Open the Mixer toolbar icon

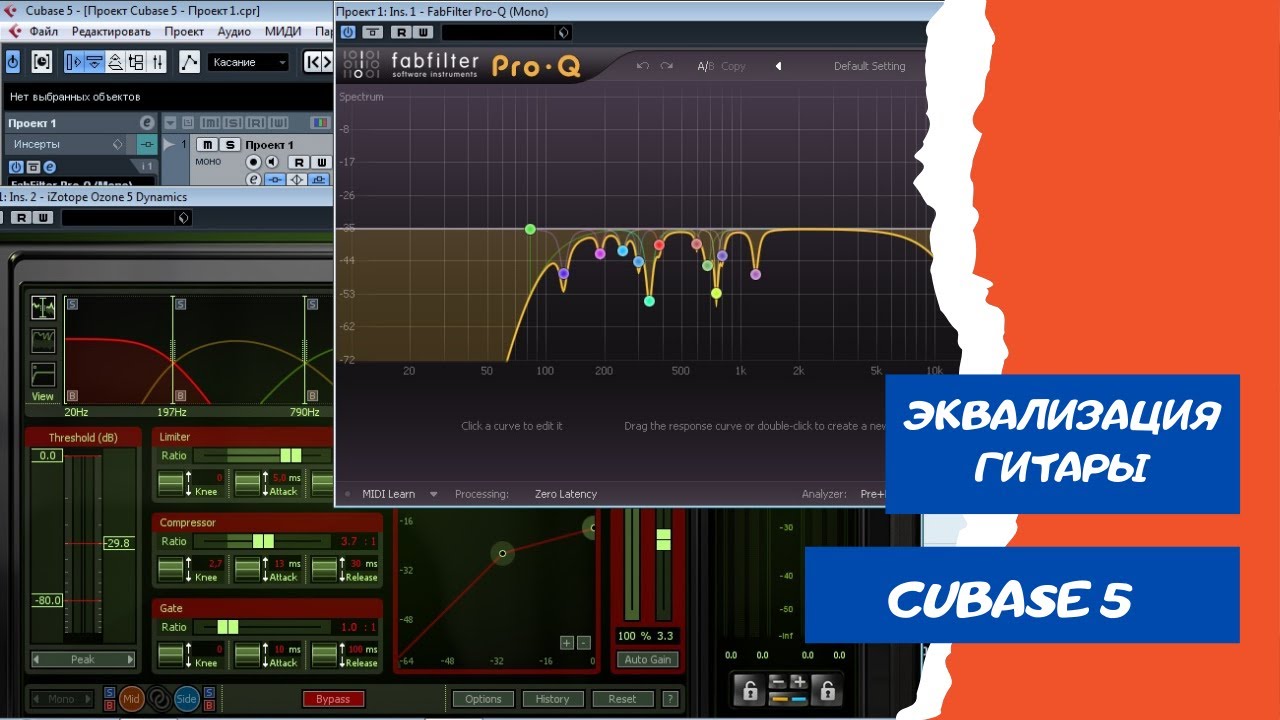click(157, 62)
